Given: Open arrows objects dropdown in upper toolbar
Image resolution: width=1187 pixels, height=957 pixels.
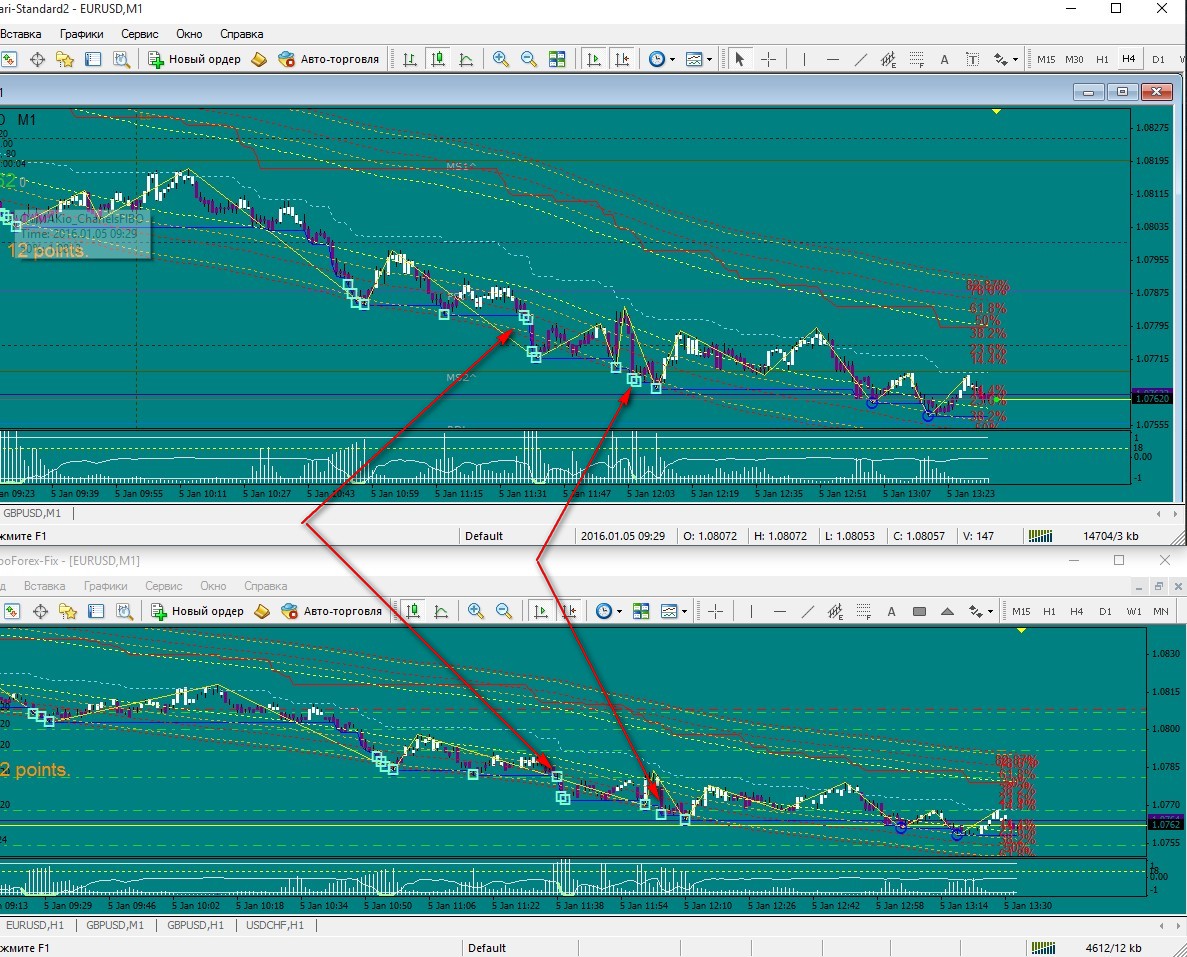Looking at the screenshot, I should pos(1006,59).
